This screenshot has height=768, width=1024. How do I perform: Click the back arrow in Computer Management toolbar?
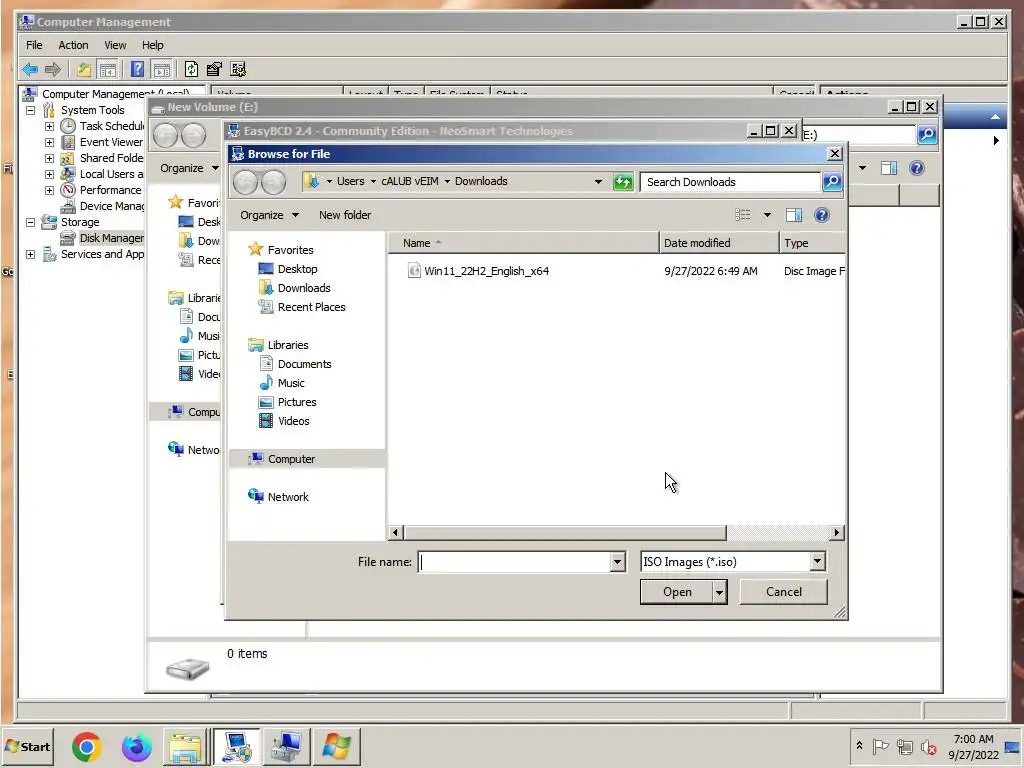coord(30,69)
